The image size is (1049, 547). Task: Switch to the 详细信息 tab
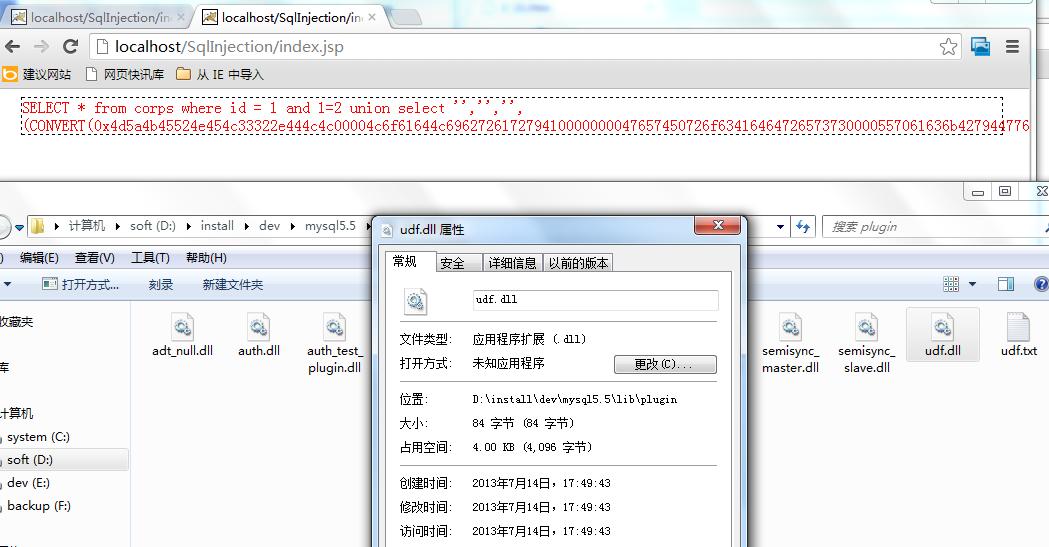pos(512,263)
